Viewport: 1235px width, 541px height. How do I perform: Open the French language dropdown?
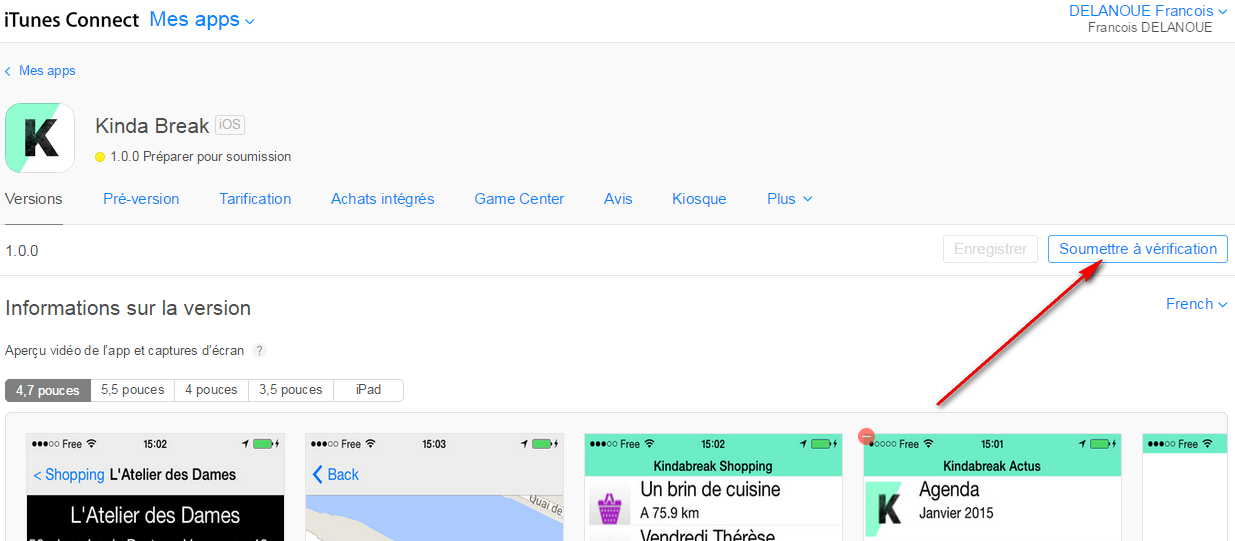1196,304
